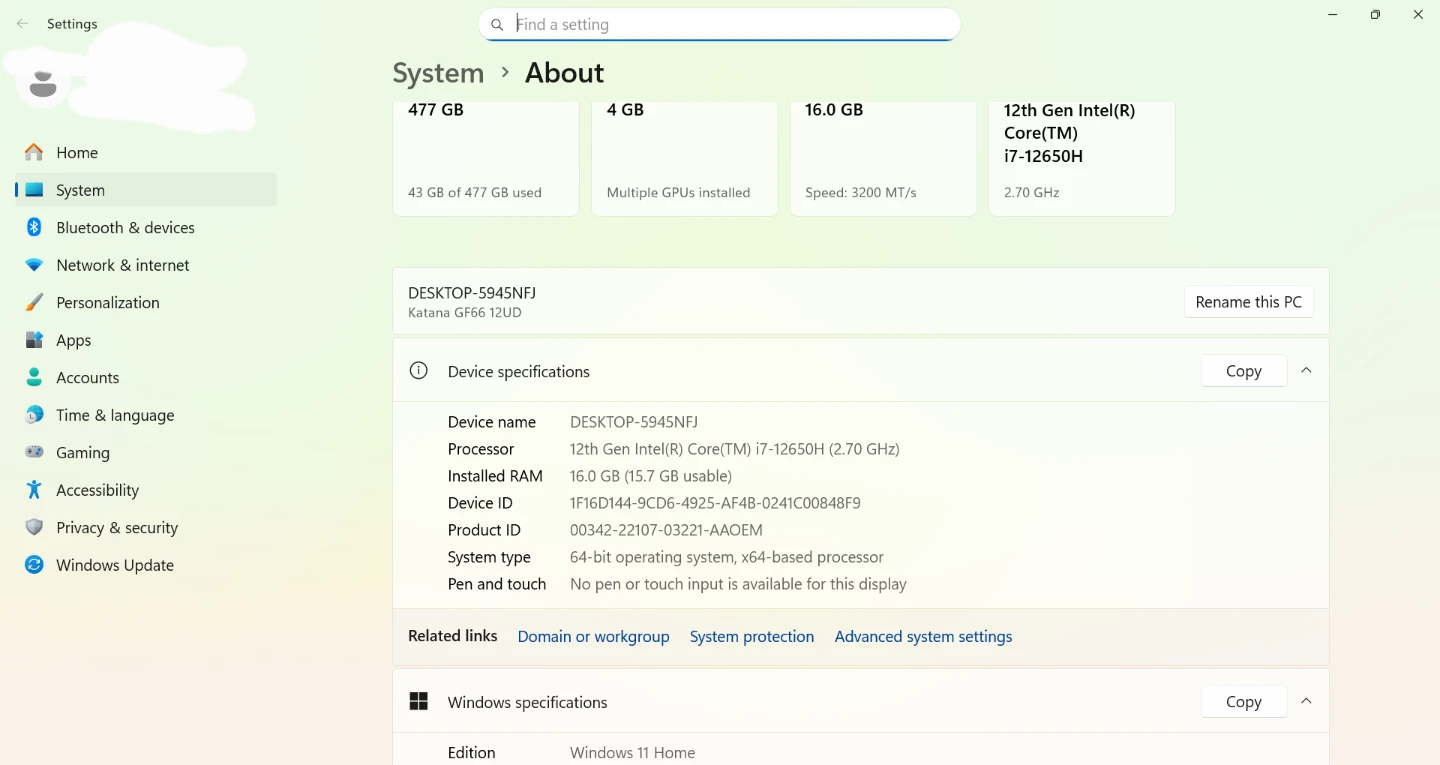Viewport: 1440px width, 765px height.
Task: Click the back arrow in the title bar
Action: (x=22, y=24)
